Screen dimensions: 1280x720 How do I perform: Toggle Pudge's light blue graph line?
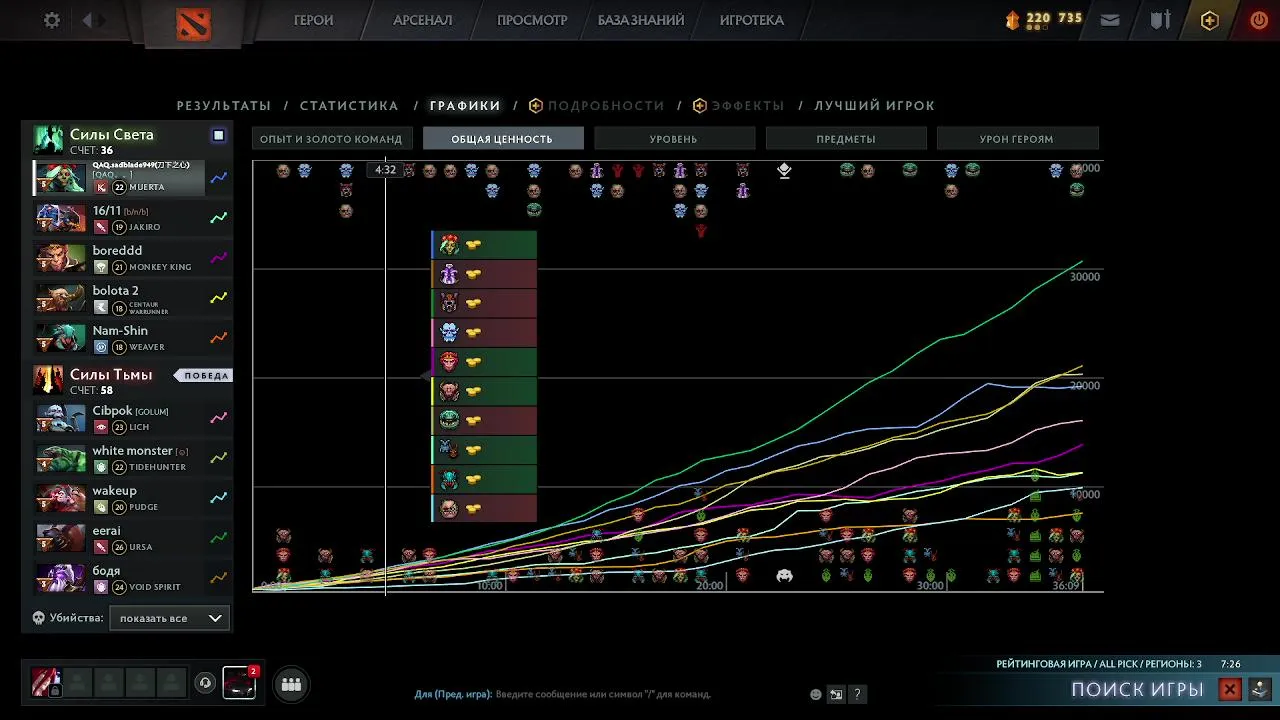click(x=218, y=498)
